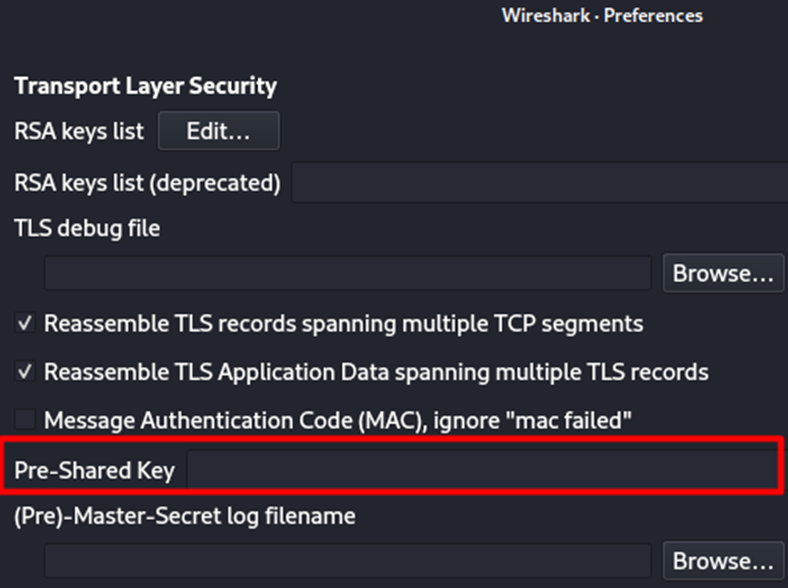Enable the ignore "mac failed" checkbox box

coord(26,420)
